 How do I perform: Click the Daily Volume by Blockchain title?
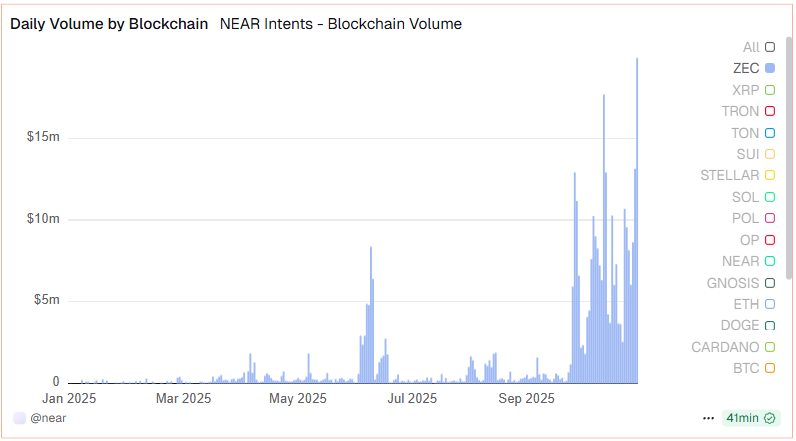109,24
